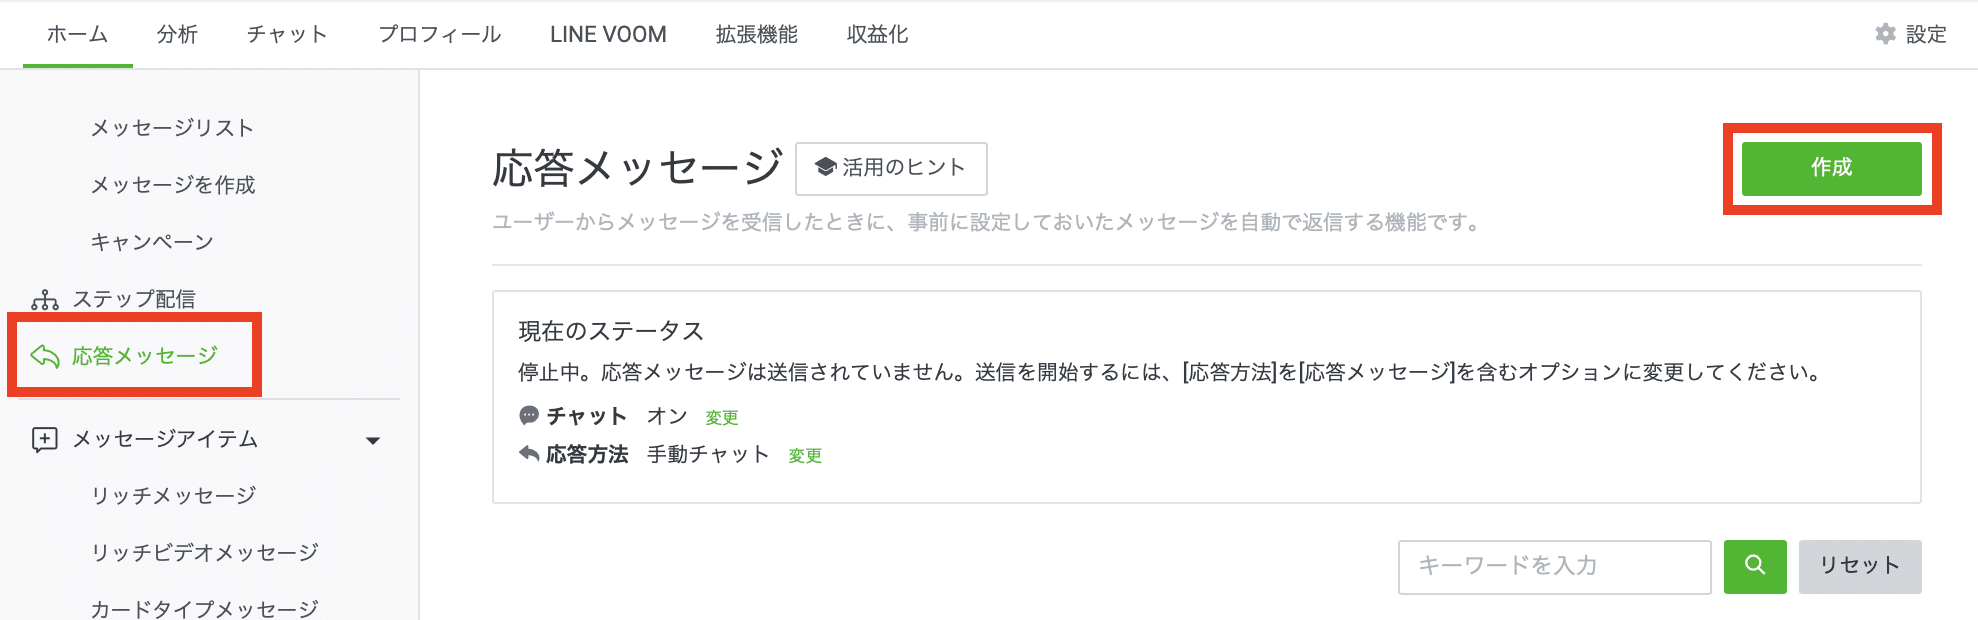
Task: Open メッセージを作成 in the sidebar
Action: coord(173,185)
